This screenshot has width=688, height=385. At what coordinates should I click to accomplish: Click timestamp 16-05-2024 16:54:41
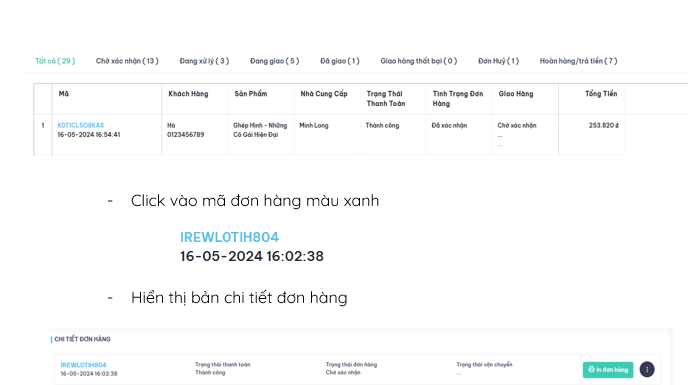click(x=89, y=135)
